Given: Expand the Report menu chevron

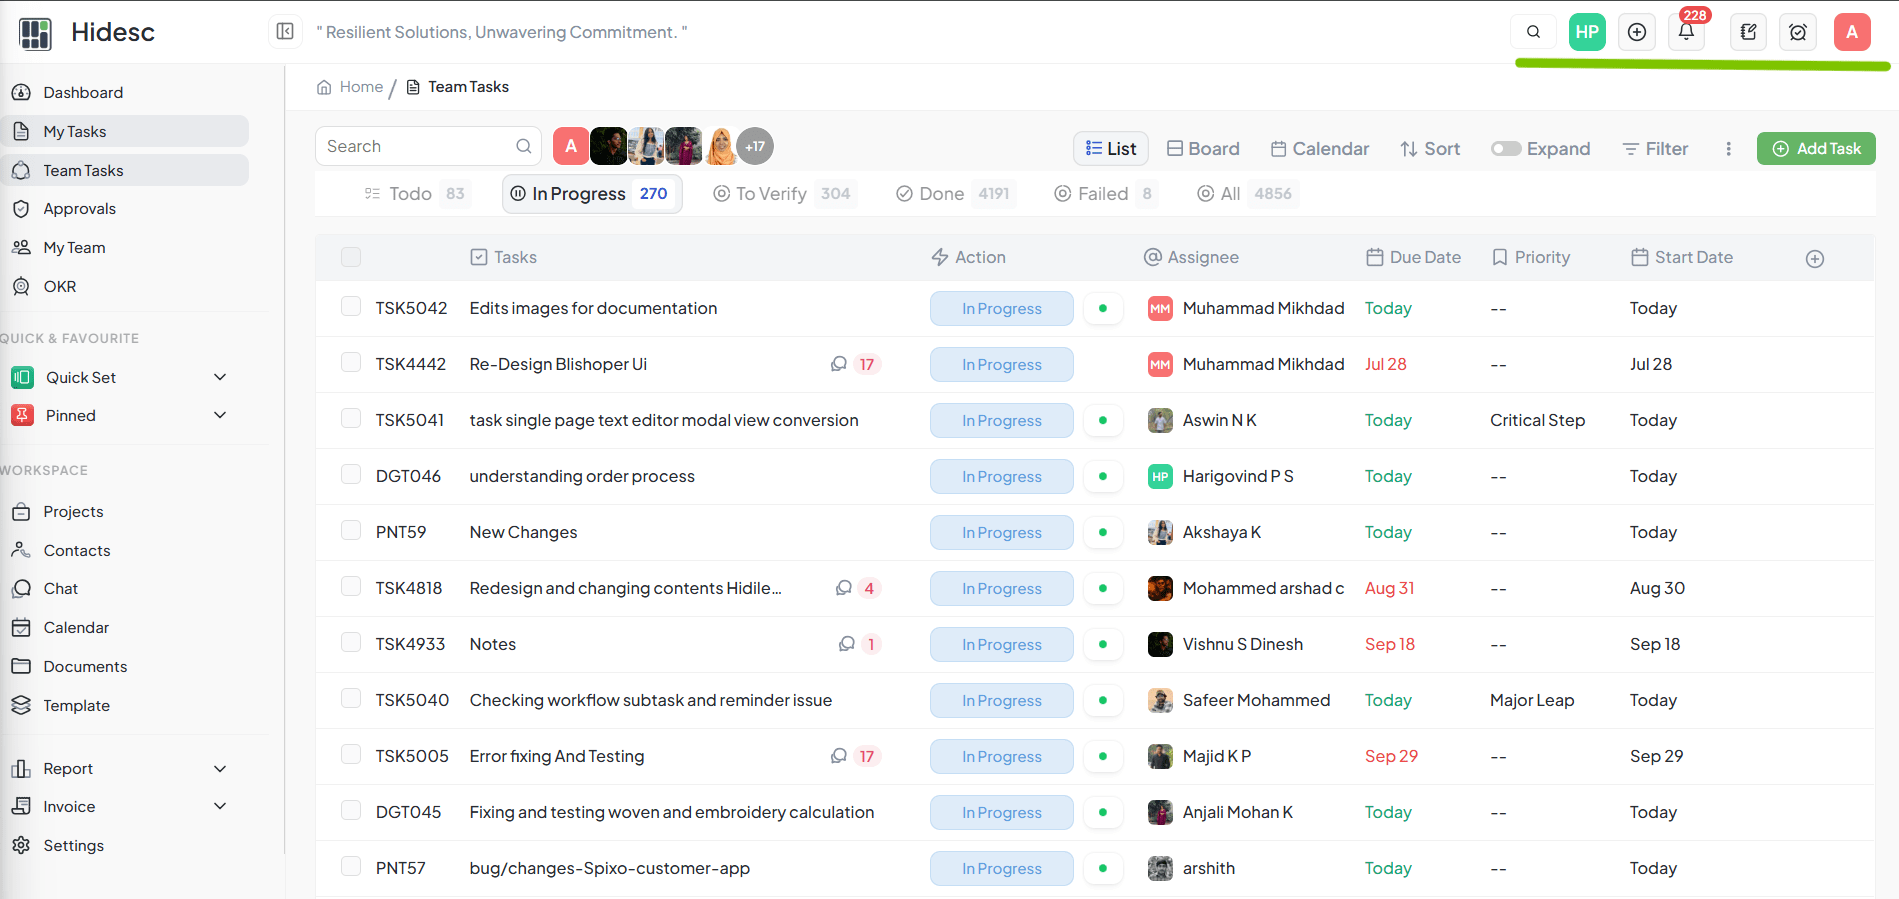Looking at the screenshot, I should [220, 769].
